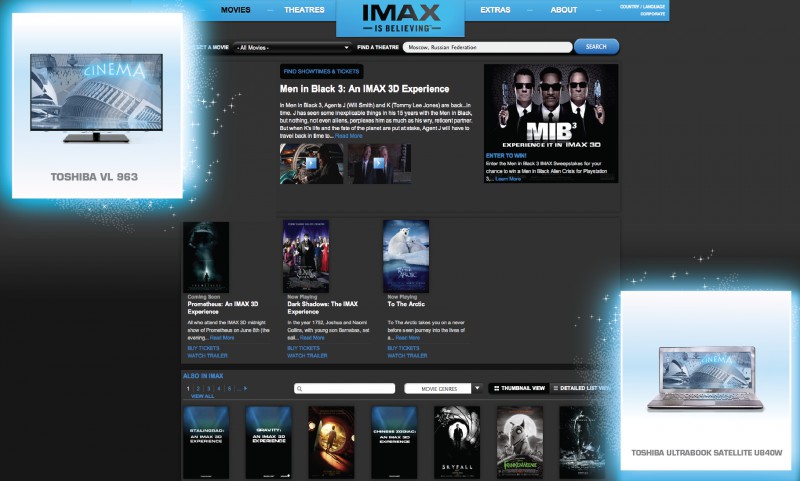Viewport: 800px width, 481px height.
Task: Click VIEW ALL under Also in IMAX
Action: 203,396
